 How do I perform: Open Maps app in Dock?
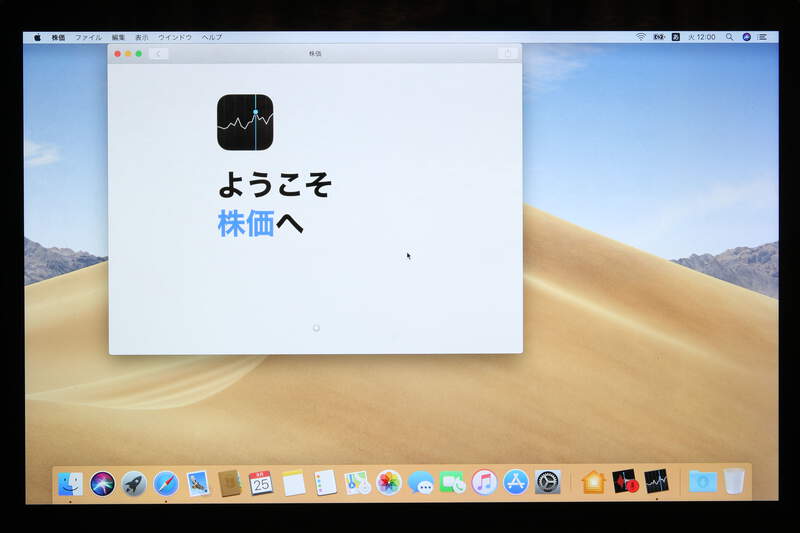tap(357, 483)
